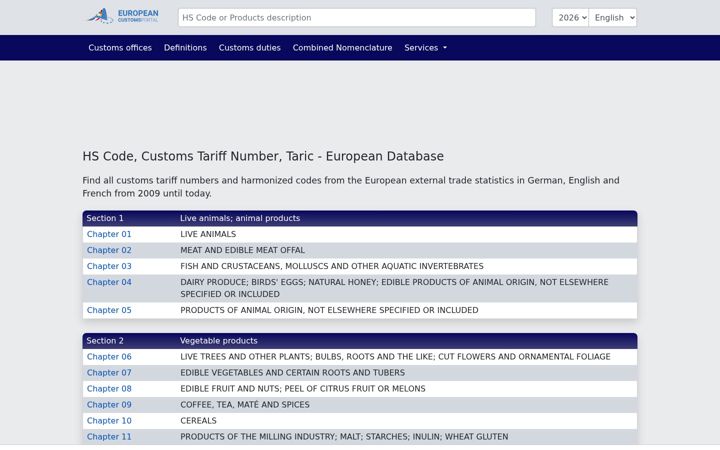Open Chapter 06 link
This screenshot has height=450, width=720.
point(109,357)
